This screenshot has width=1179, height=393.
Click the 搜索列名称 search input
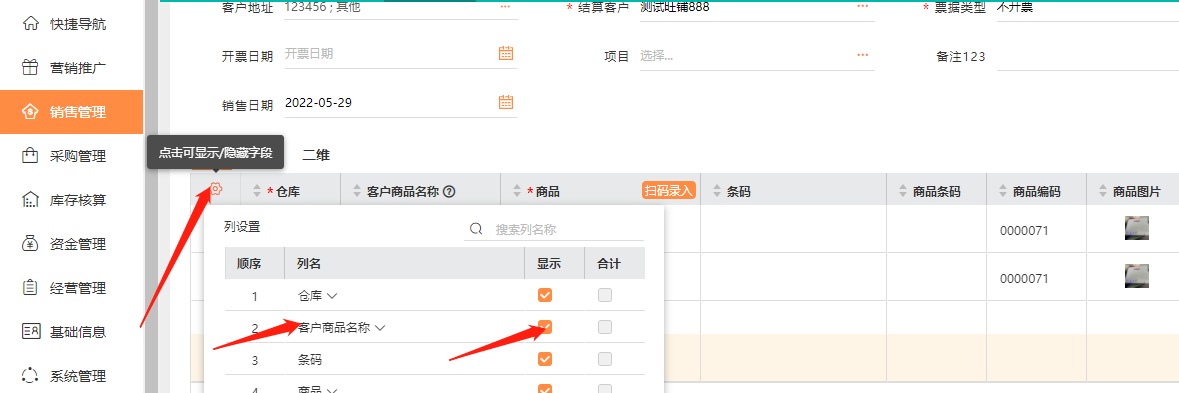click(x=568, y=229)
